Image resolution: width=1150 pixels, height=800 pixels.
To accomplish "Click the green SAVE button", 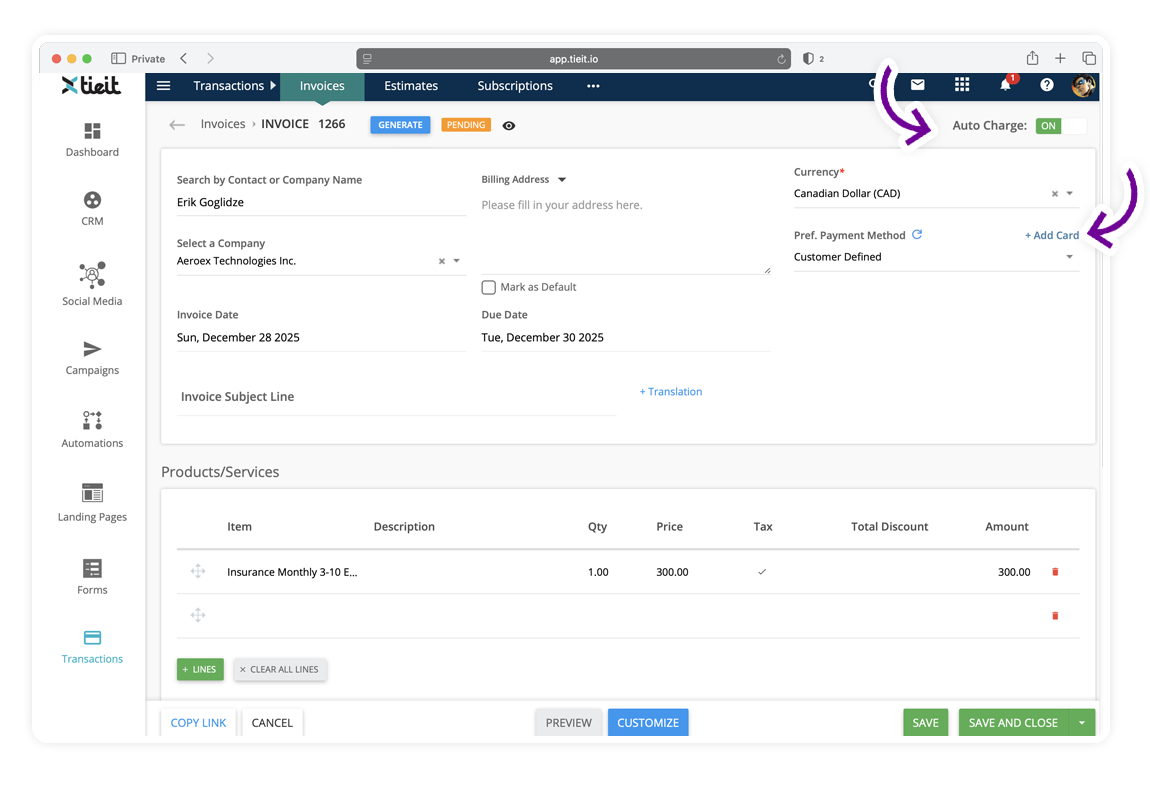I will (x=926, y=722).
